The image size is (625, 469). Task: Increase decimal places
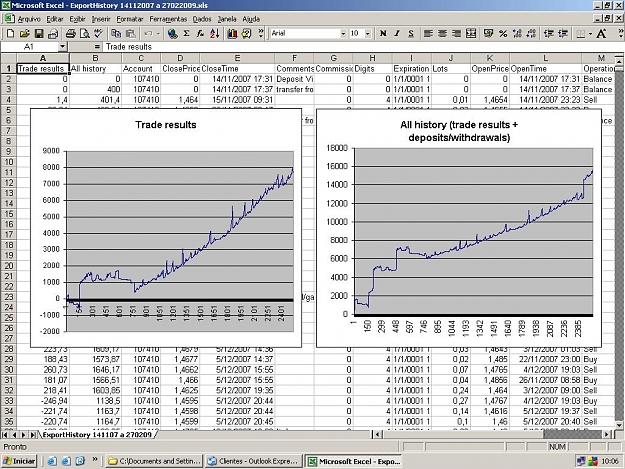(517, 33)
